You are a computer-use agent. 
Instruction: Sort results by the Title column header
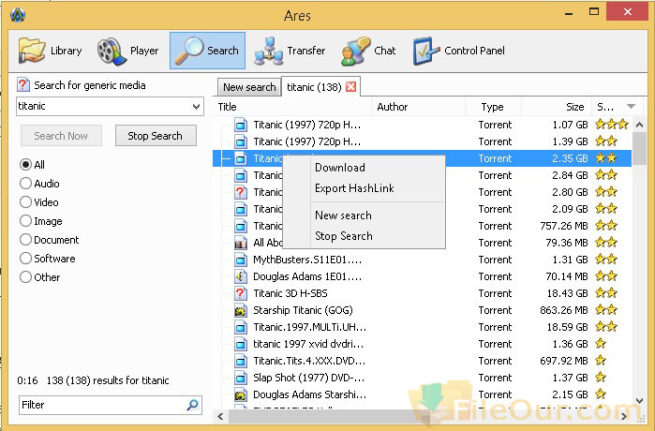tap(292, 107)
